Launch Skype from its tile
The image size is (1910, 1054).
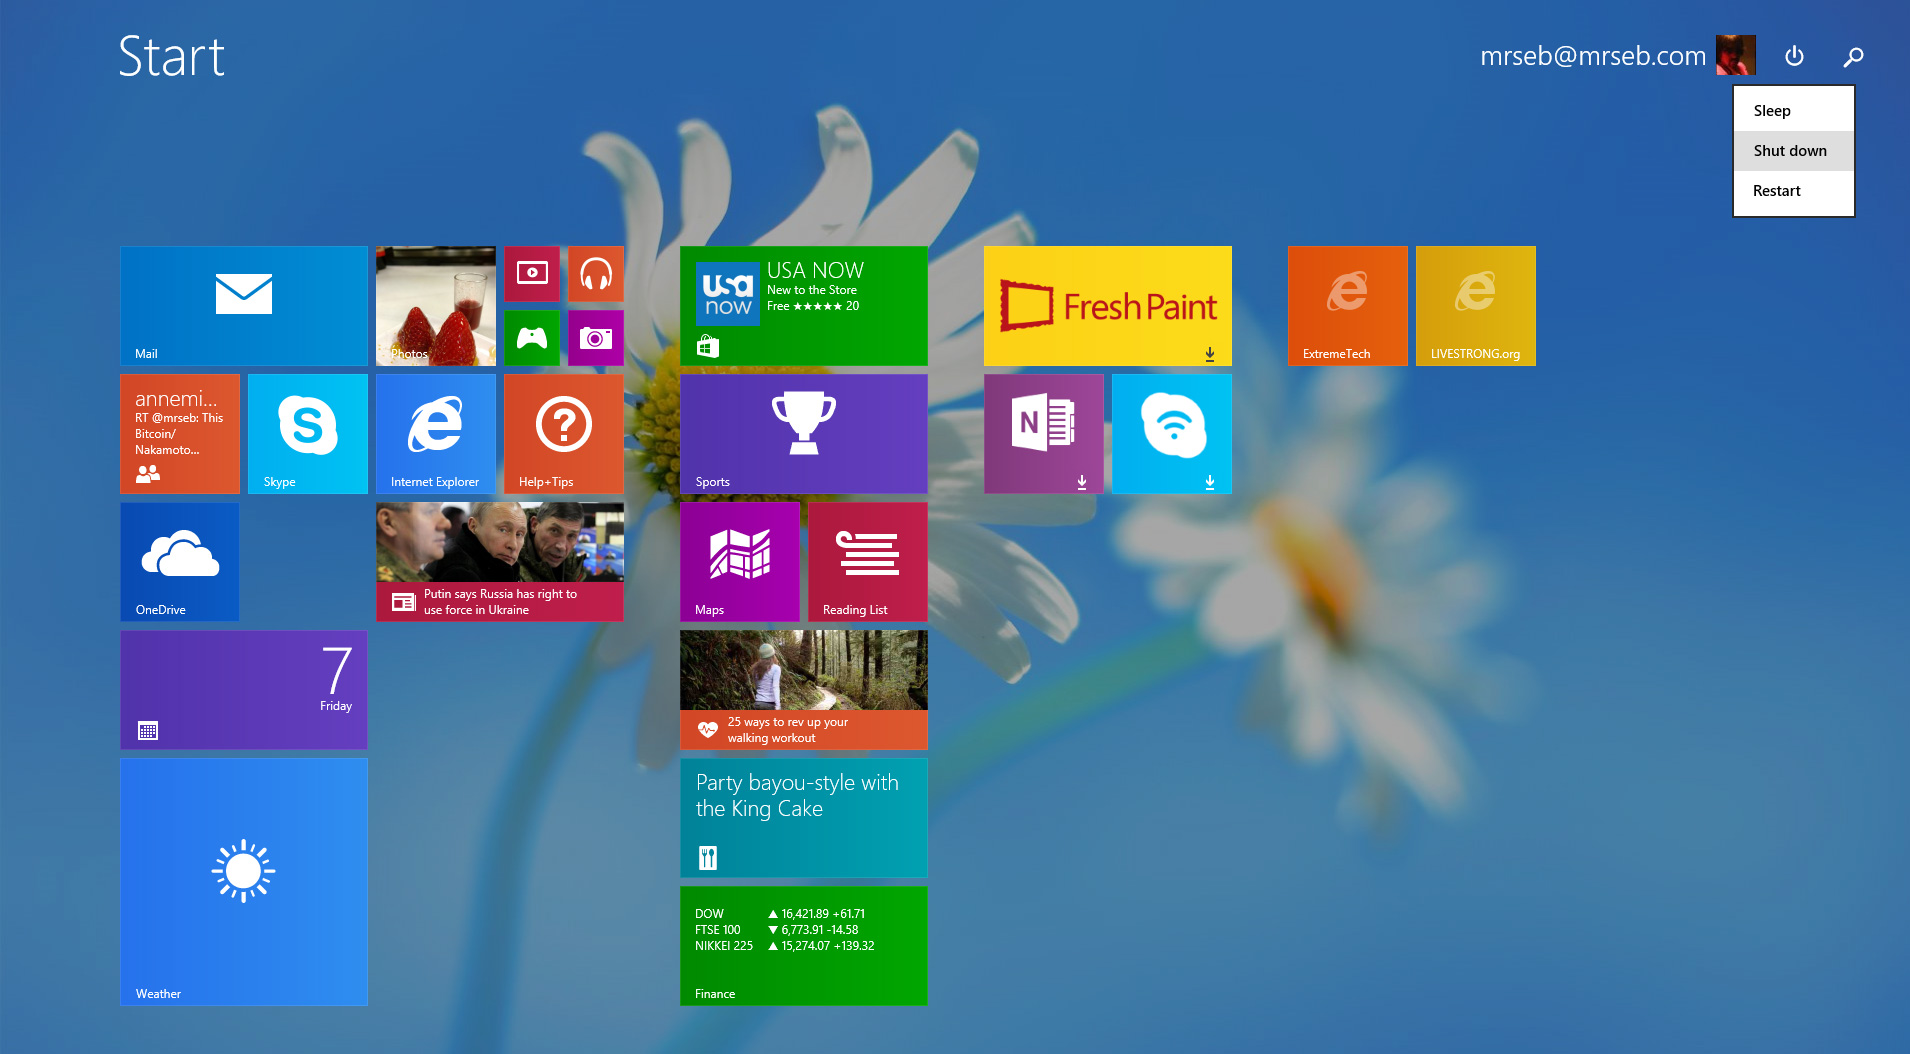[307, 433]
